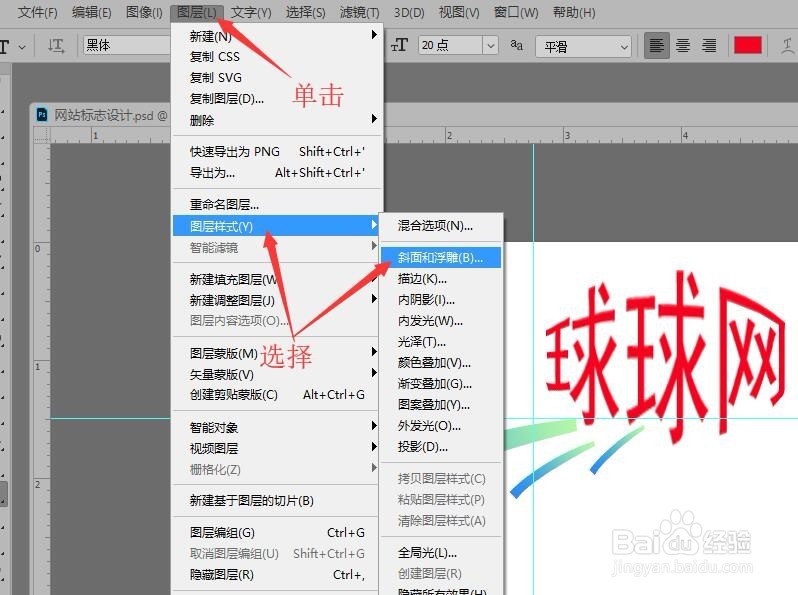
Task: Expand 图层蒙版(M) submenu
Action: coord(277,353)
